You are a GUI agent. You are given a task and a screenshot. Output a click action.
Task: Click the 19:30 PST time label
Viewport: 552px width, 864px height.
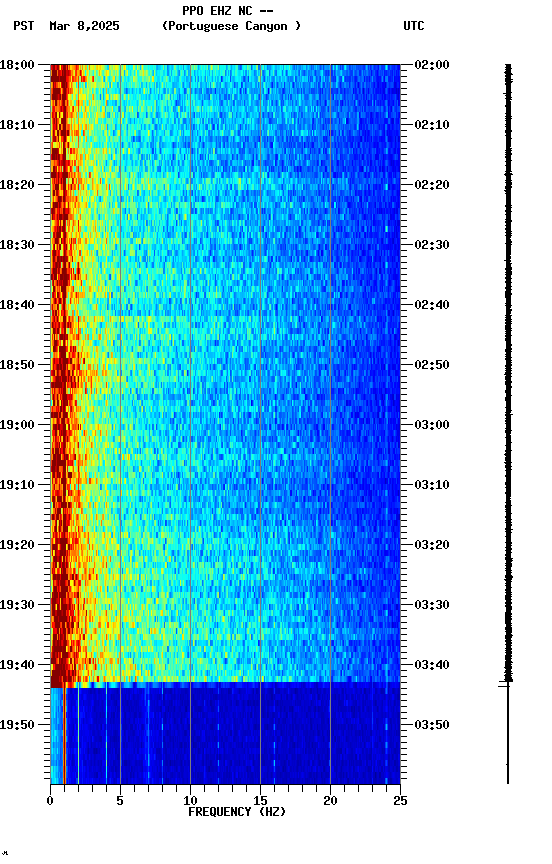[17, 606]
